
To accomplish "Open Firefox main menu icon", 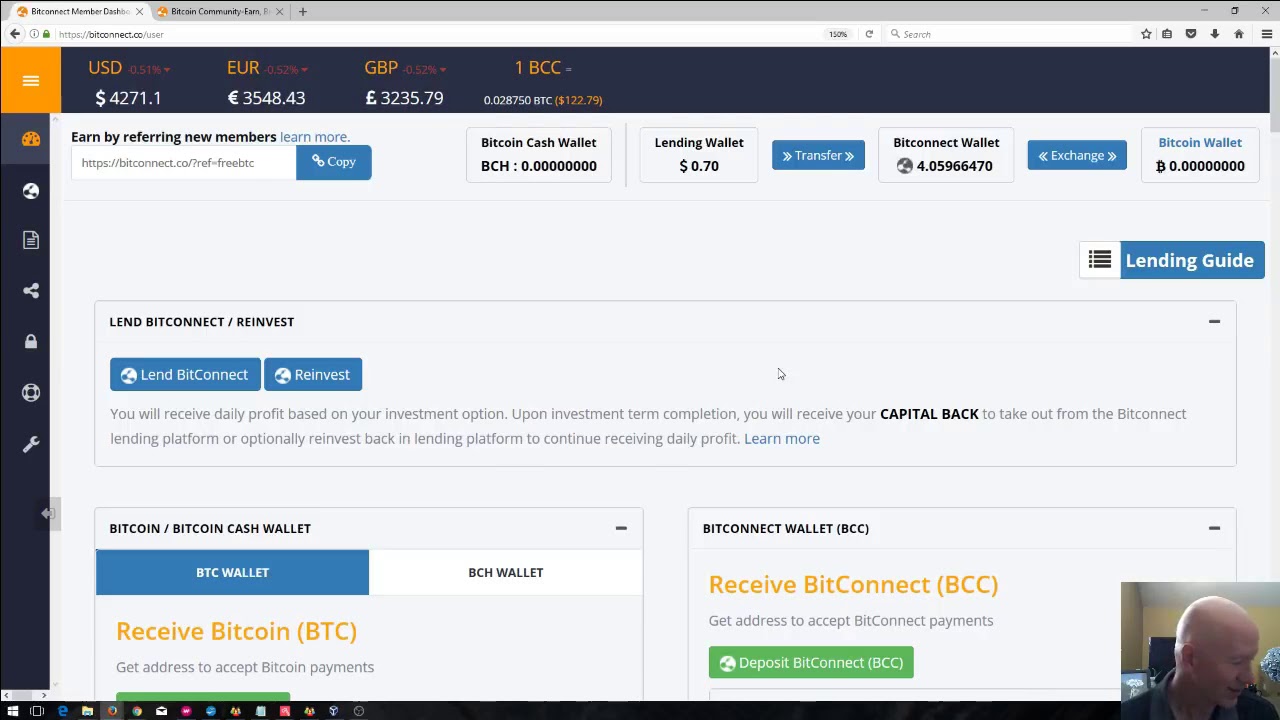I will (1266, 34).
